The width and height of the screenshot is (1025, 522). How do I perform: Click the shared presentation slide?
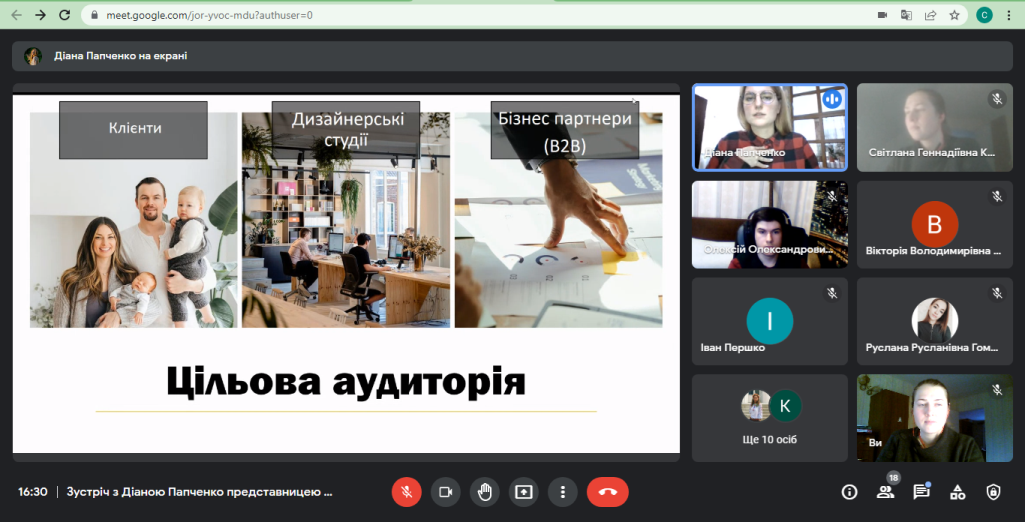pyautogui.click(x=346, y=274)
